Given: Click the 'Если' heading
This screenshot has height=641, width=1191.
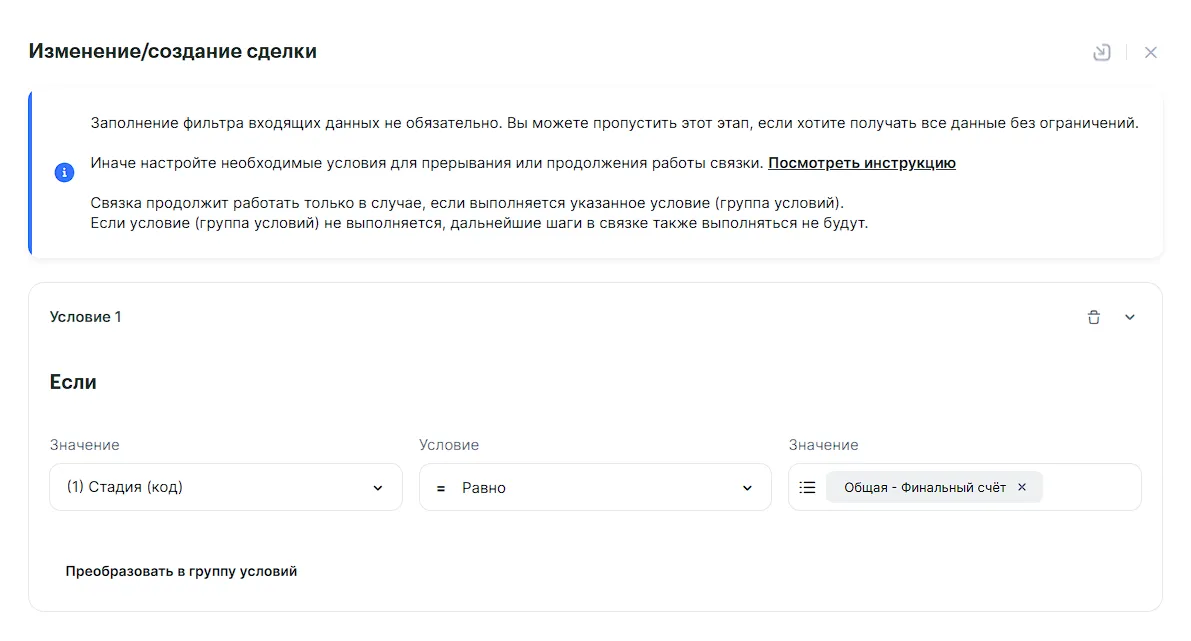Looking at the screenshot, I should point(73,382).
